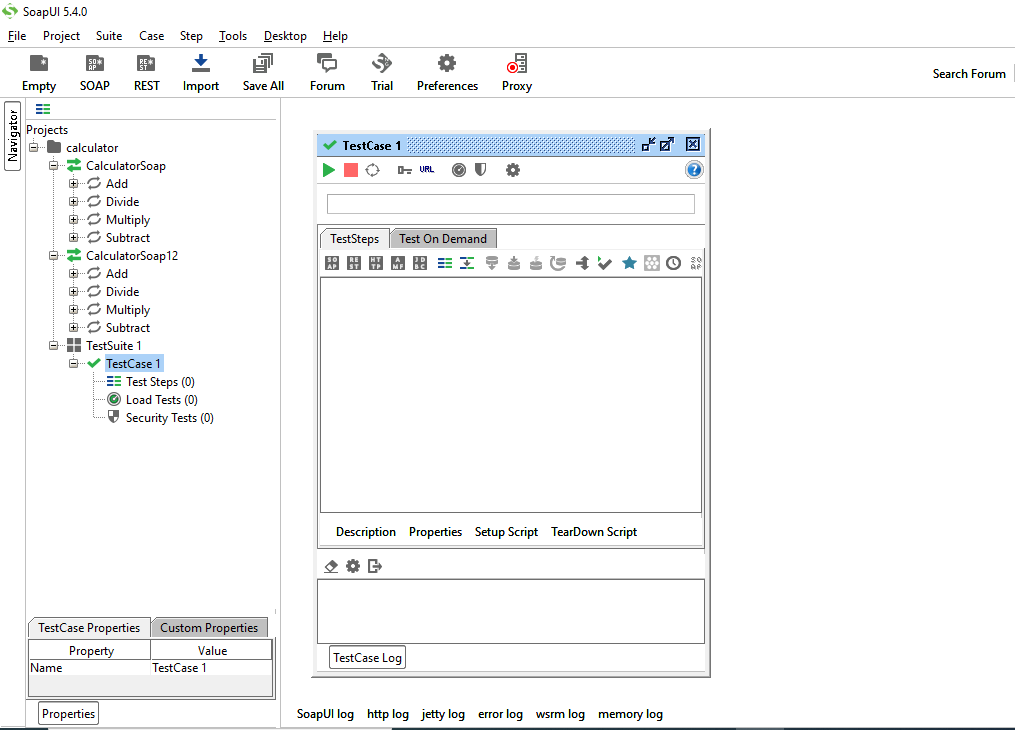Add a SOAP Mock Response step icon
This screenshot has width=1015, height=730.
click(696, 263)
